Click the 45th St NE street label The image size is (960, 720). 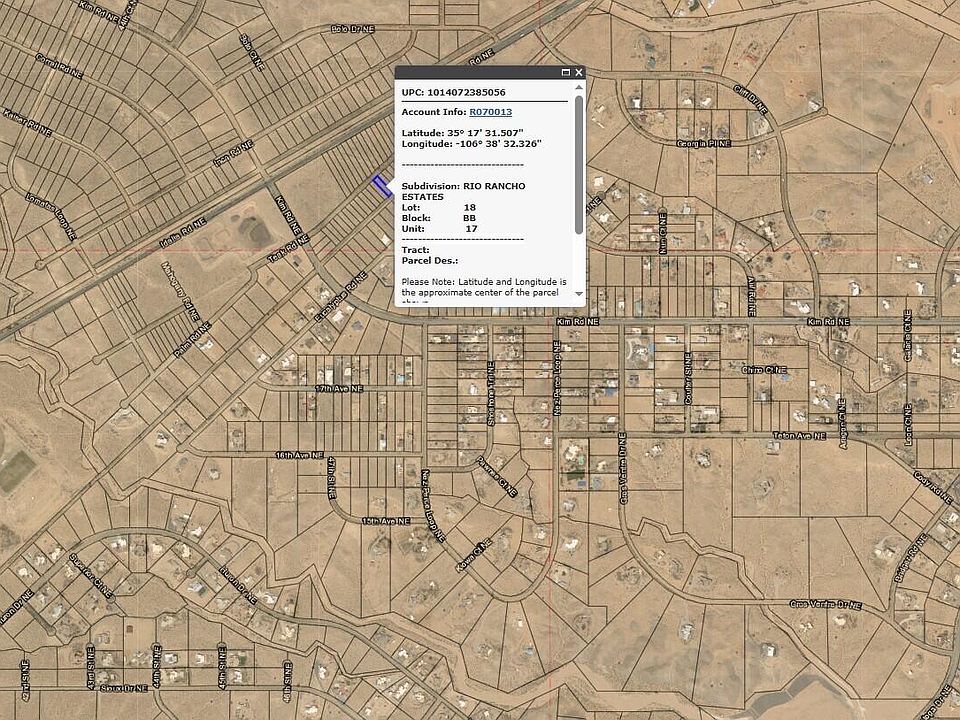(x=222, y=669)
